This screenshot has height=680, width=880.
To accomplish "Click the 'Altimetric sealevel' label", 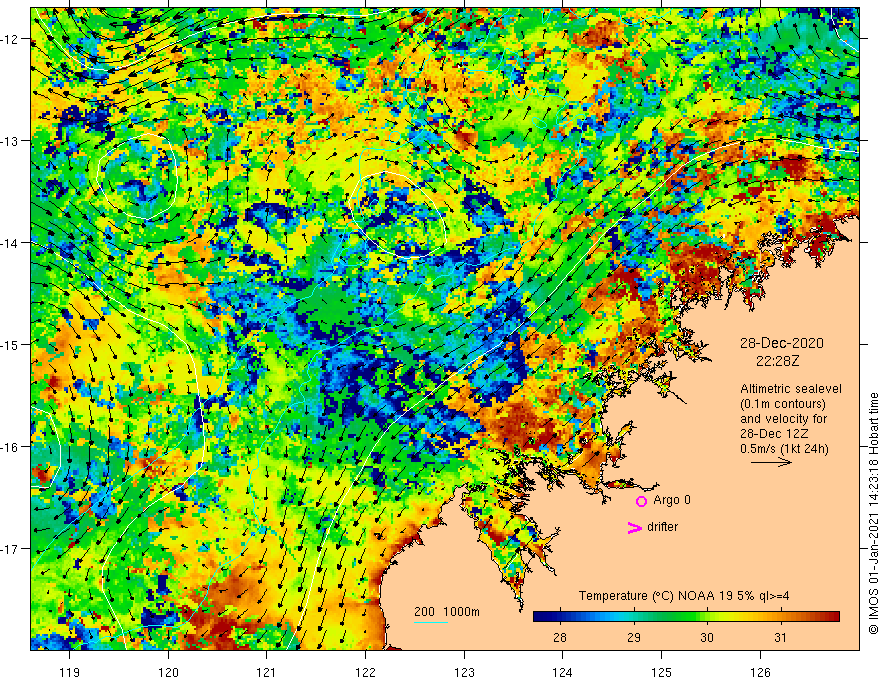I will tap(791, 389).
